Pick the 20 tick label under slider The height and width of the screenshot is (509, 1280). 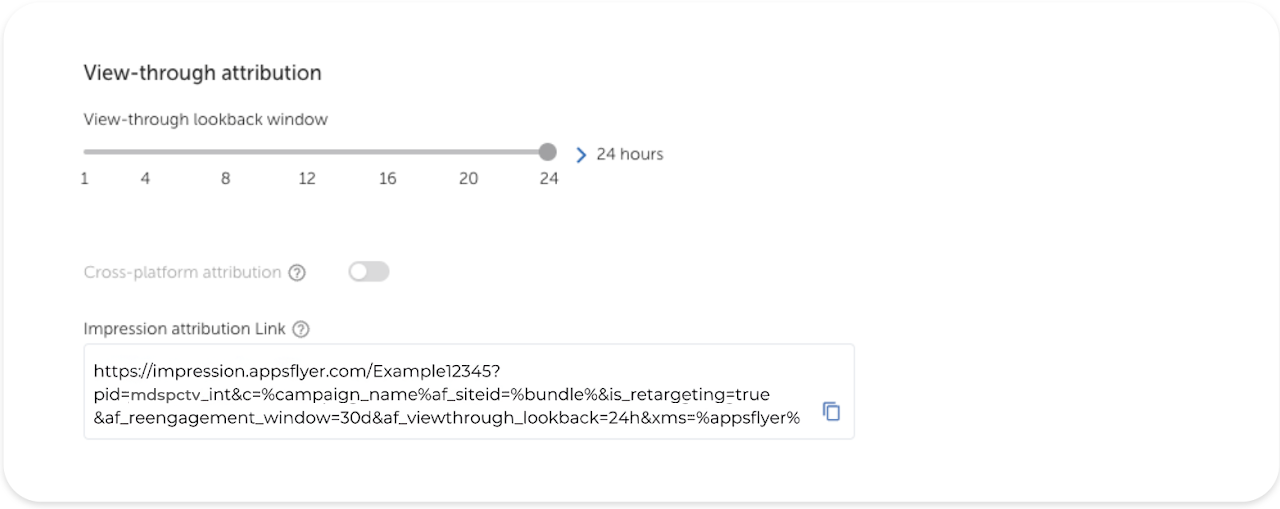468,179
